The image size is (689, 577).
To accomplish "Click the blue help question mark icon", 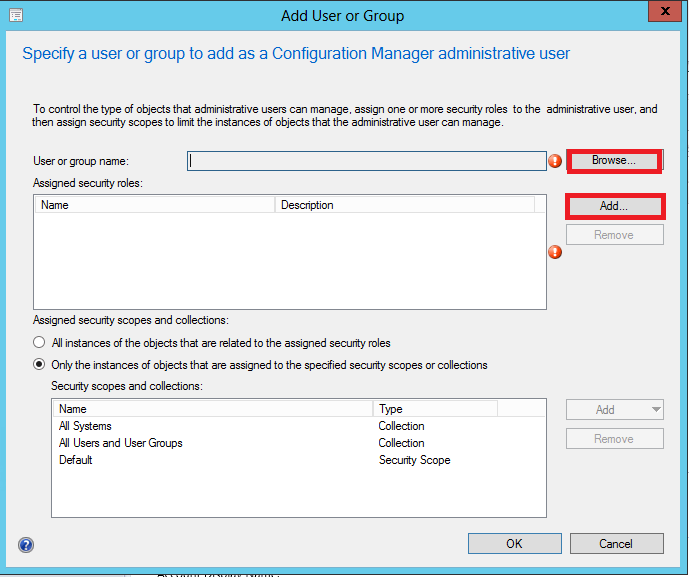I will tap(26, 545).
